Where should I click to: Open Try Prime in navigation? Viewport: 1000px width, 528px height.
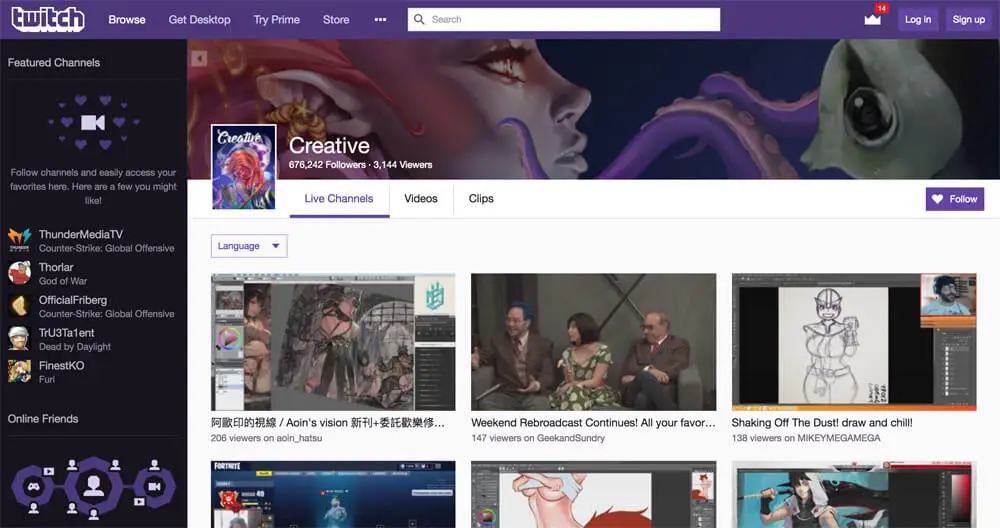[x=277, y=20]
